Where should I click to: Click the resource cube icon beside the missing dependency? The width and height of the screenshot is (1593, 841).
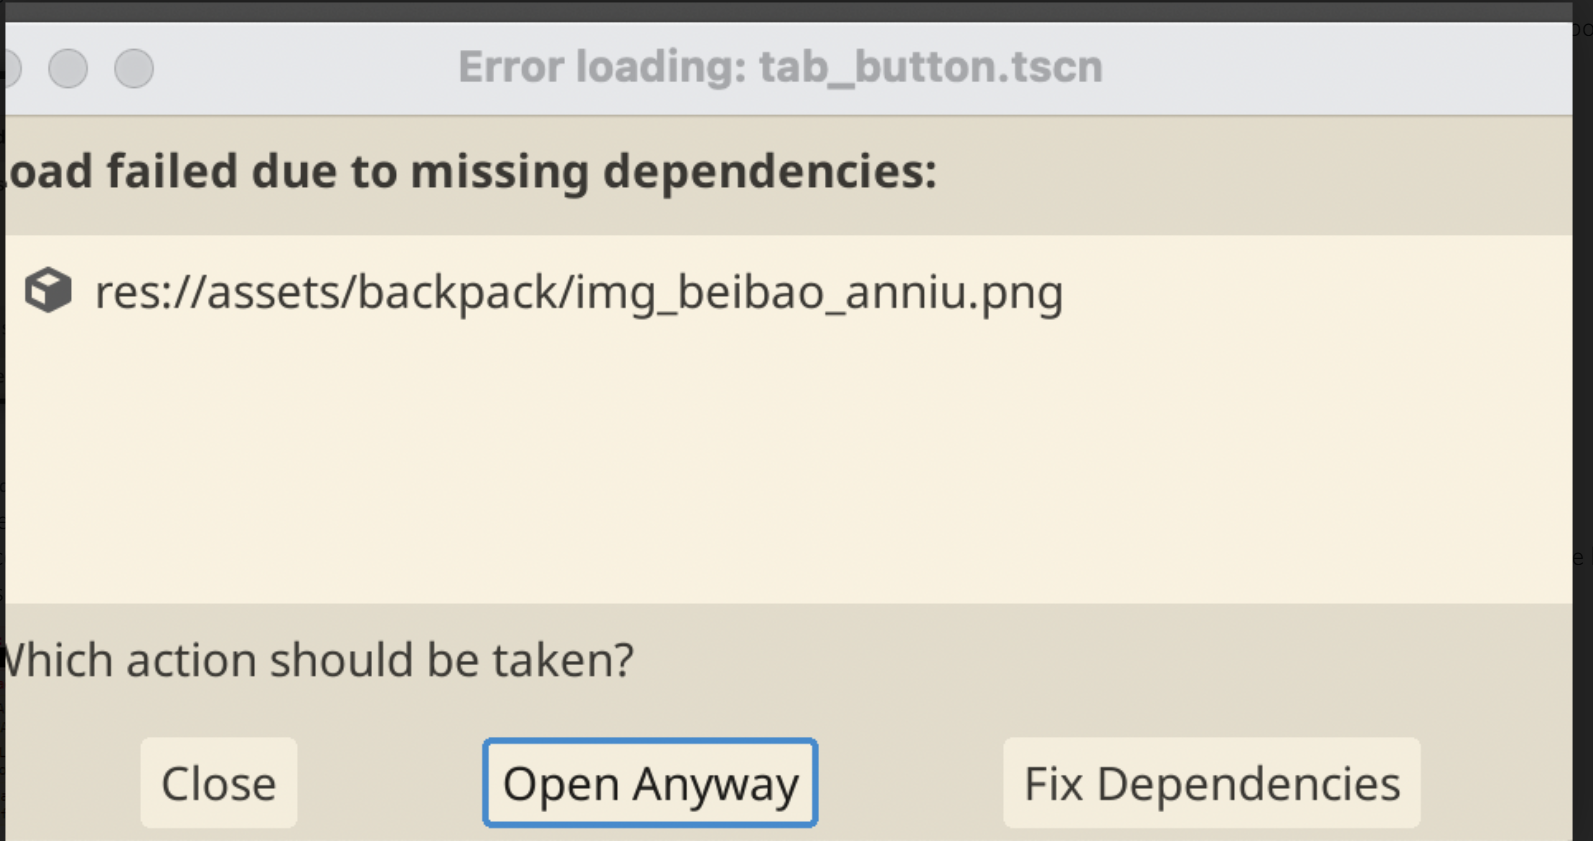[x=47, y=291]
